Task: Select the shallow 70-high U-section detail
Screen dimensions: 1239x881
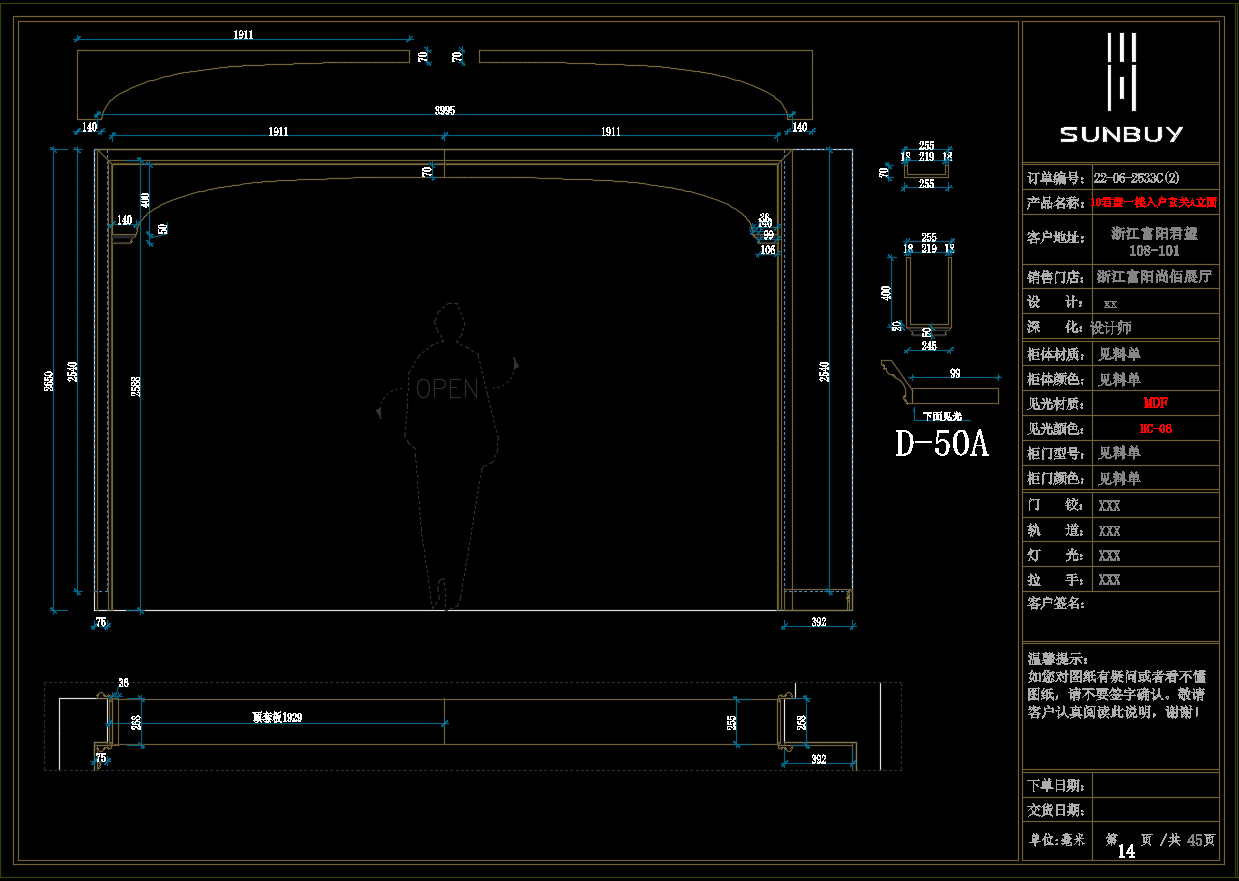Action: point(926,171)
